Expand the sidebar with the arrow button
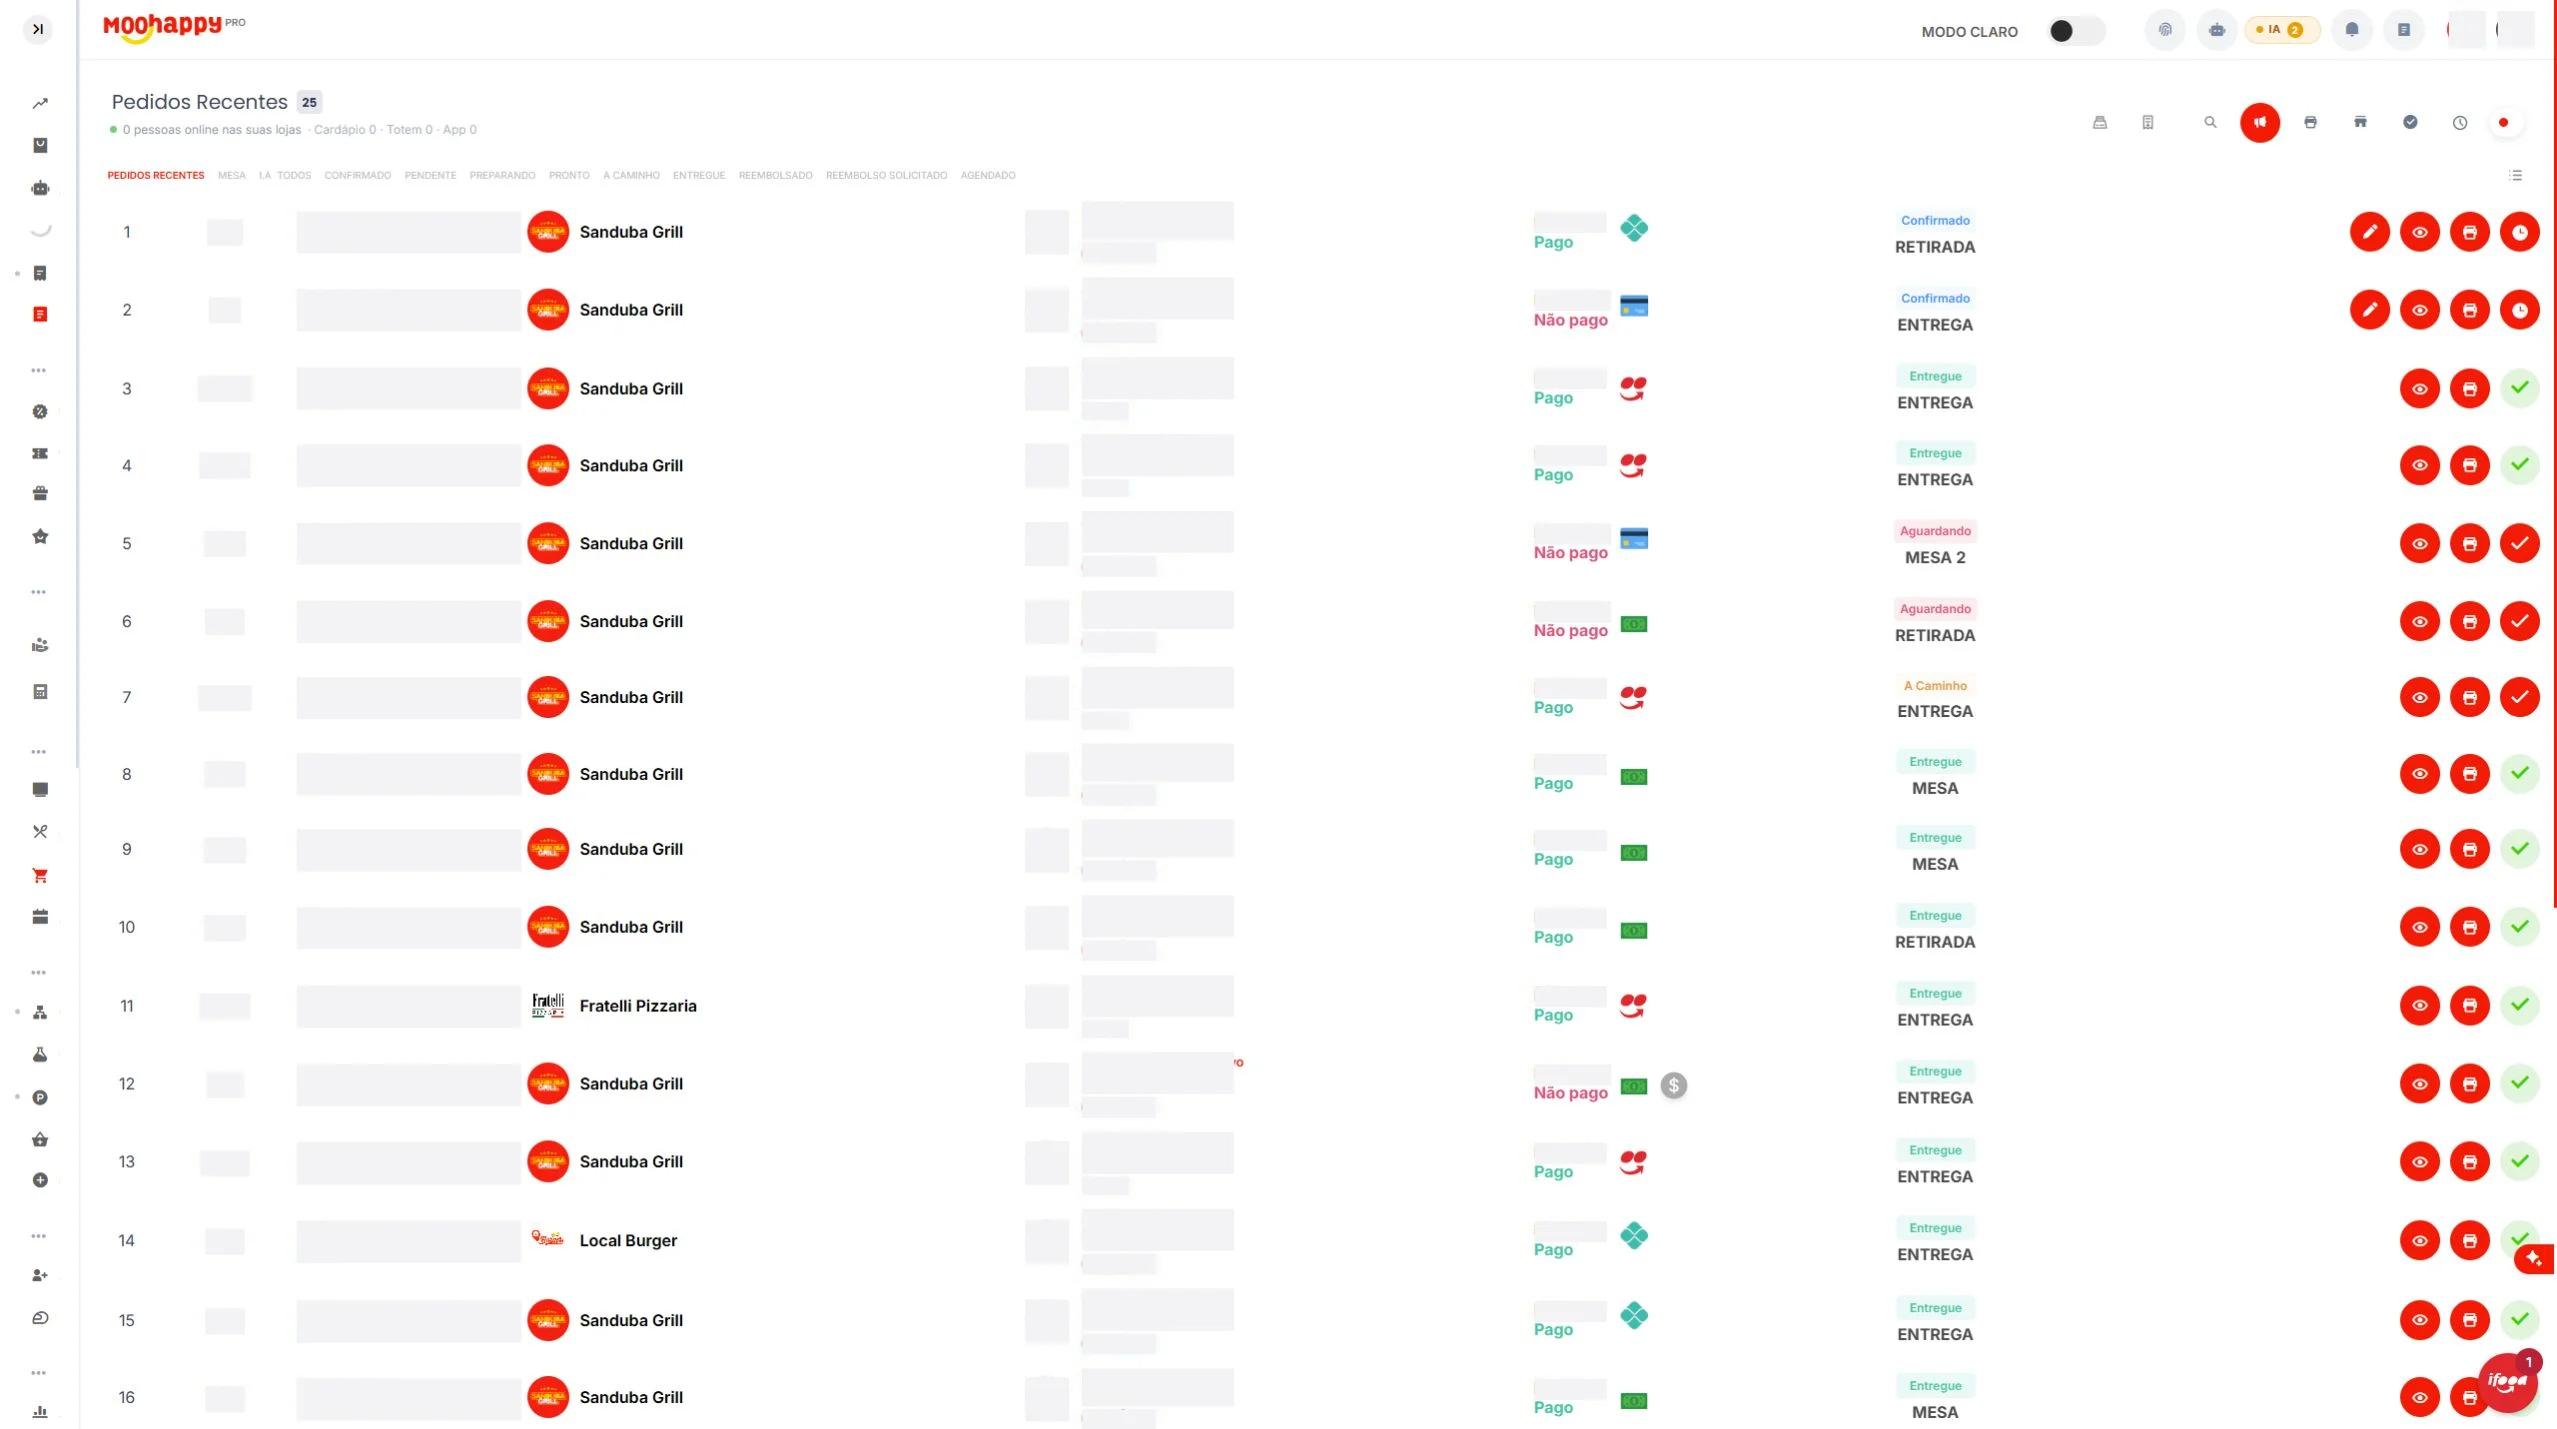Viewport: 2557px width, 1429px height. click(38, 29)
